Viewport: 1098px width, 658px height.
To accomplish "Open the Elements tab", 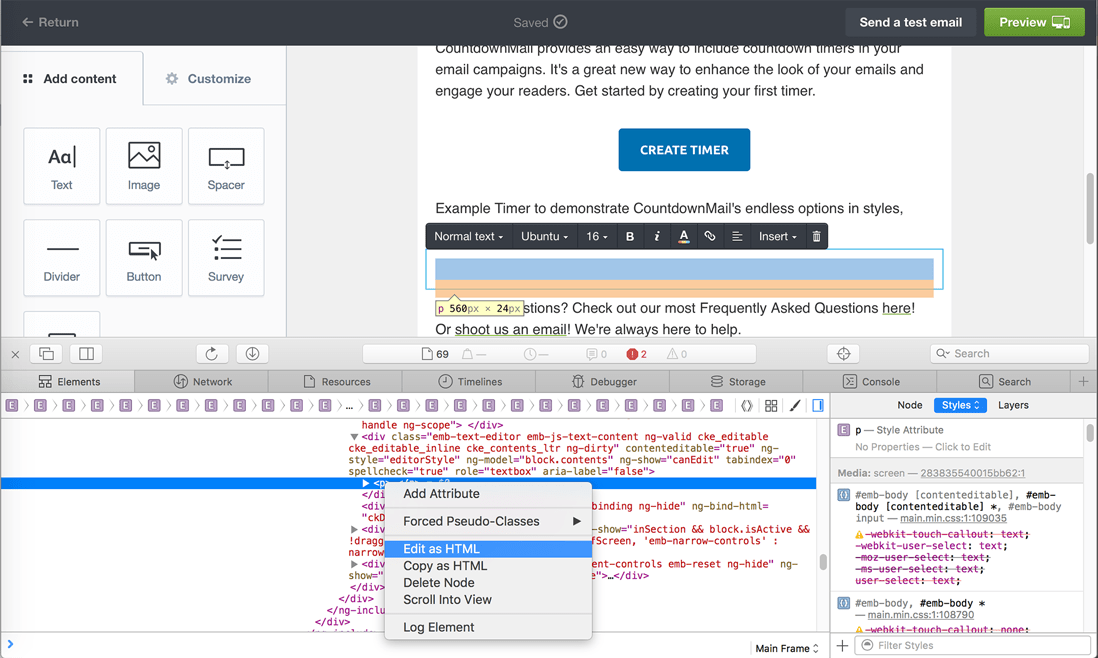I will tap(68, 382).
